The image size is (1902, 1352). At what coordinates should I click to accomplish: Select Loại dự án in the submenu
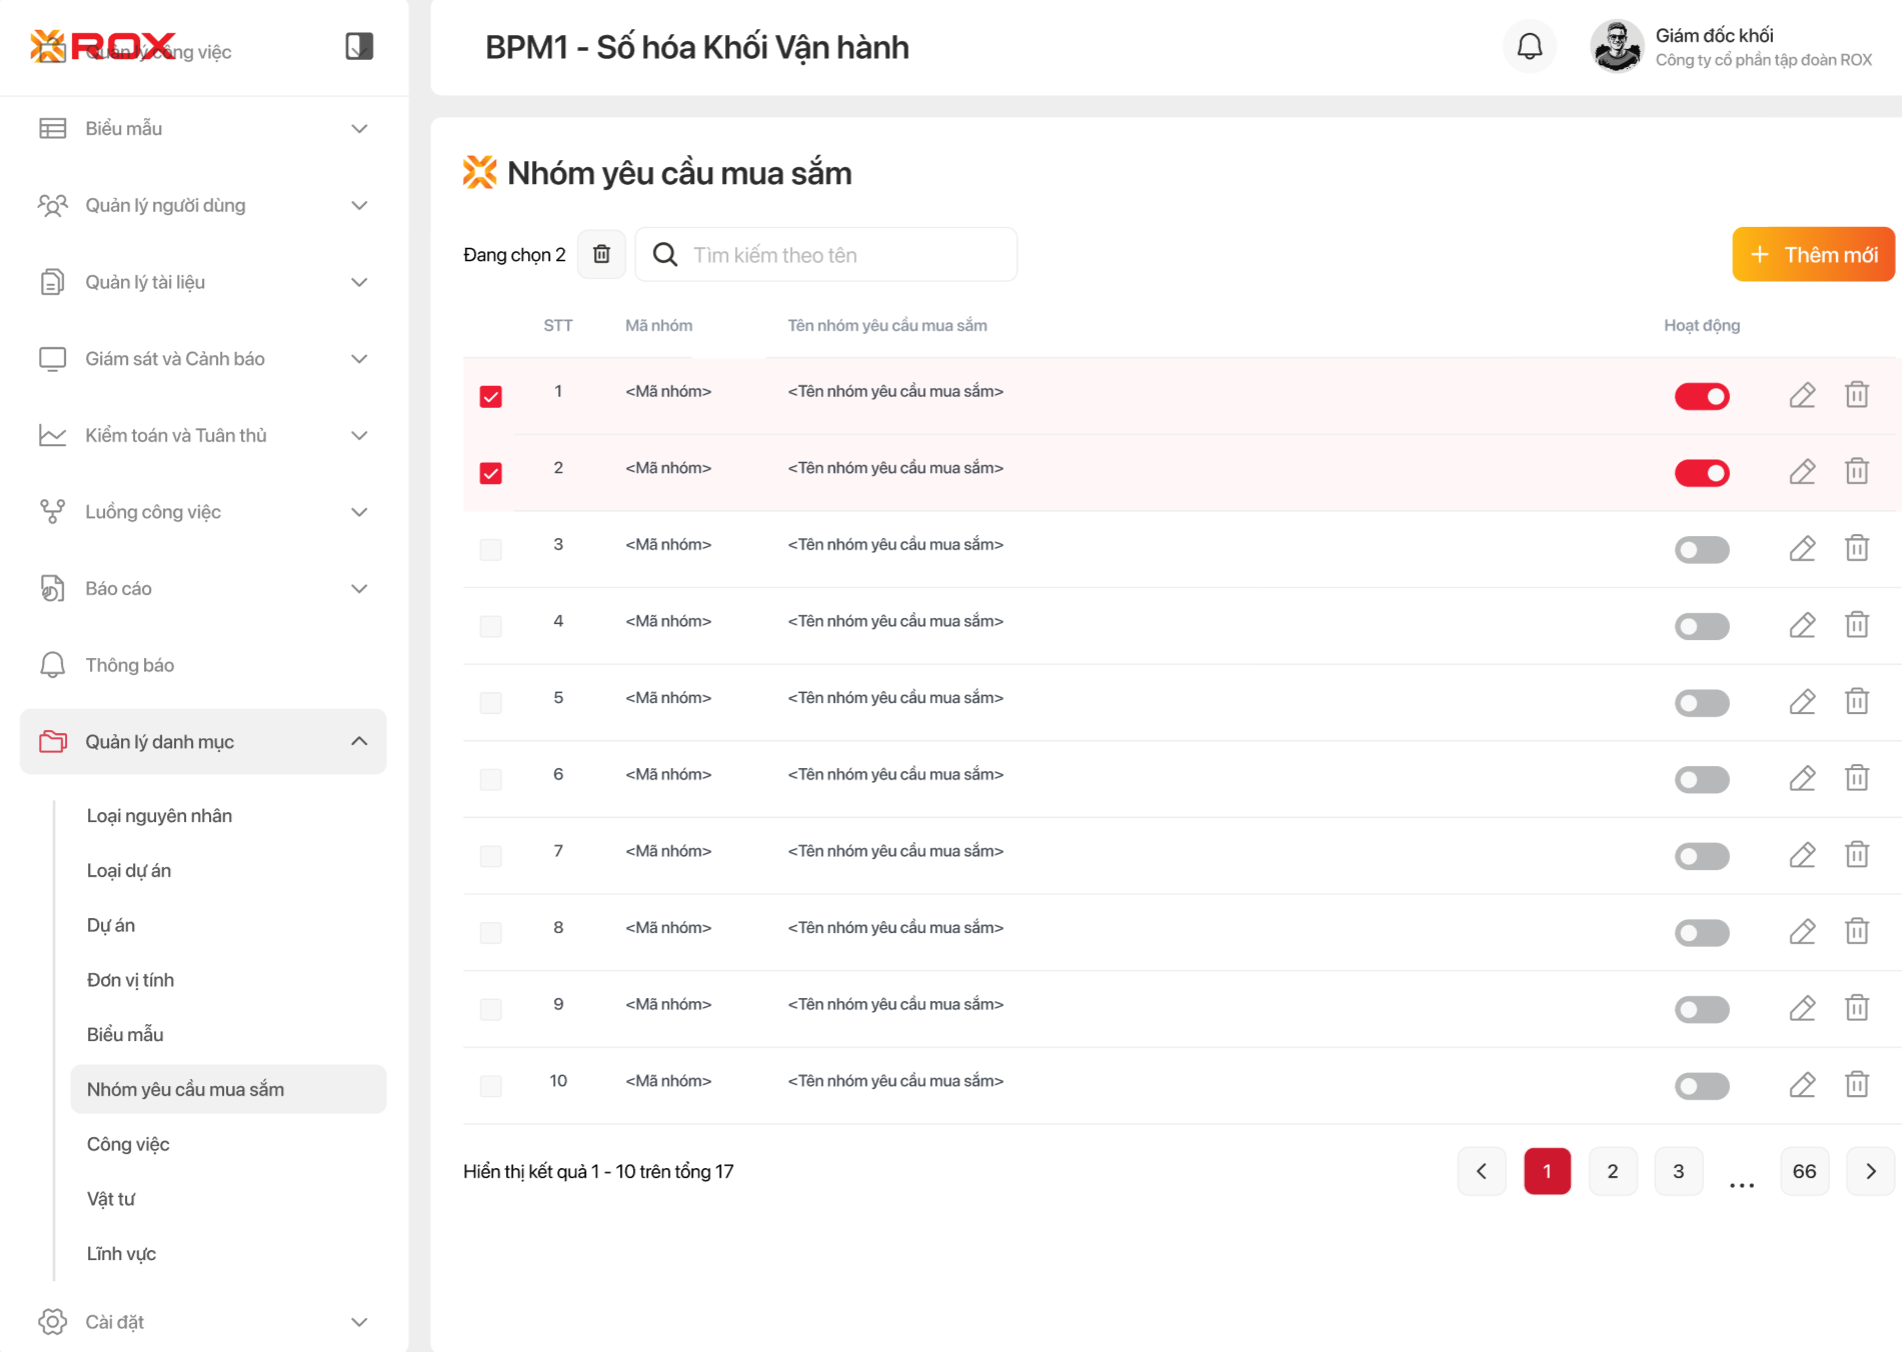point(129,870)
